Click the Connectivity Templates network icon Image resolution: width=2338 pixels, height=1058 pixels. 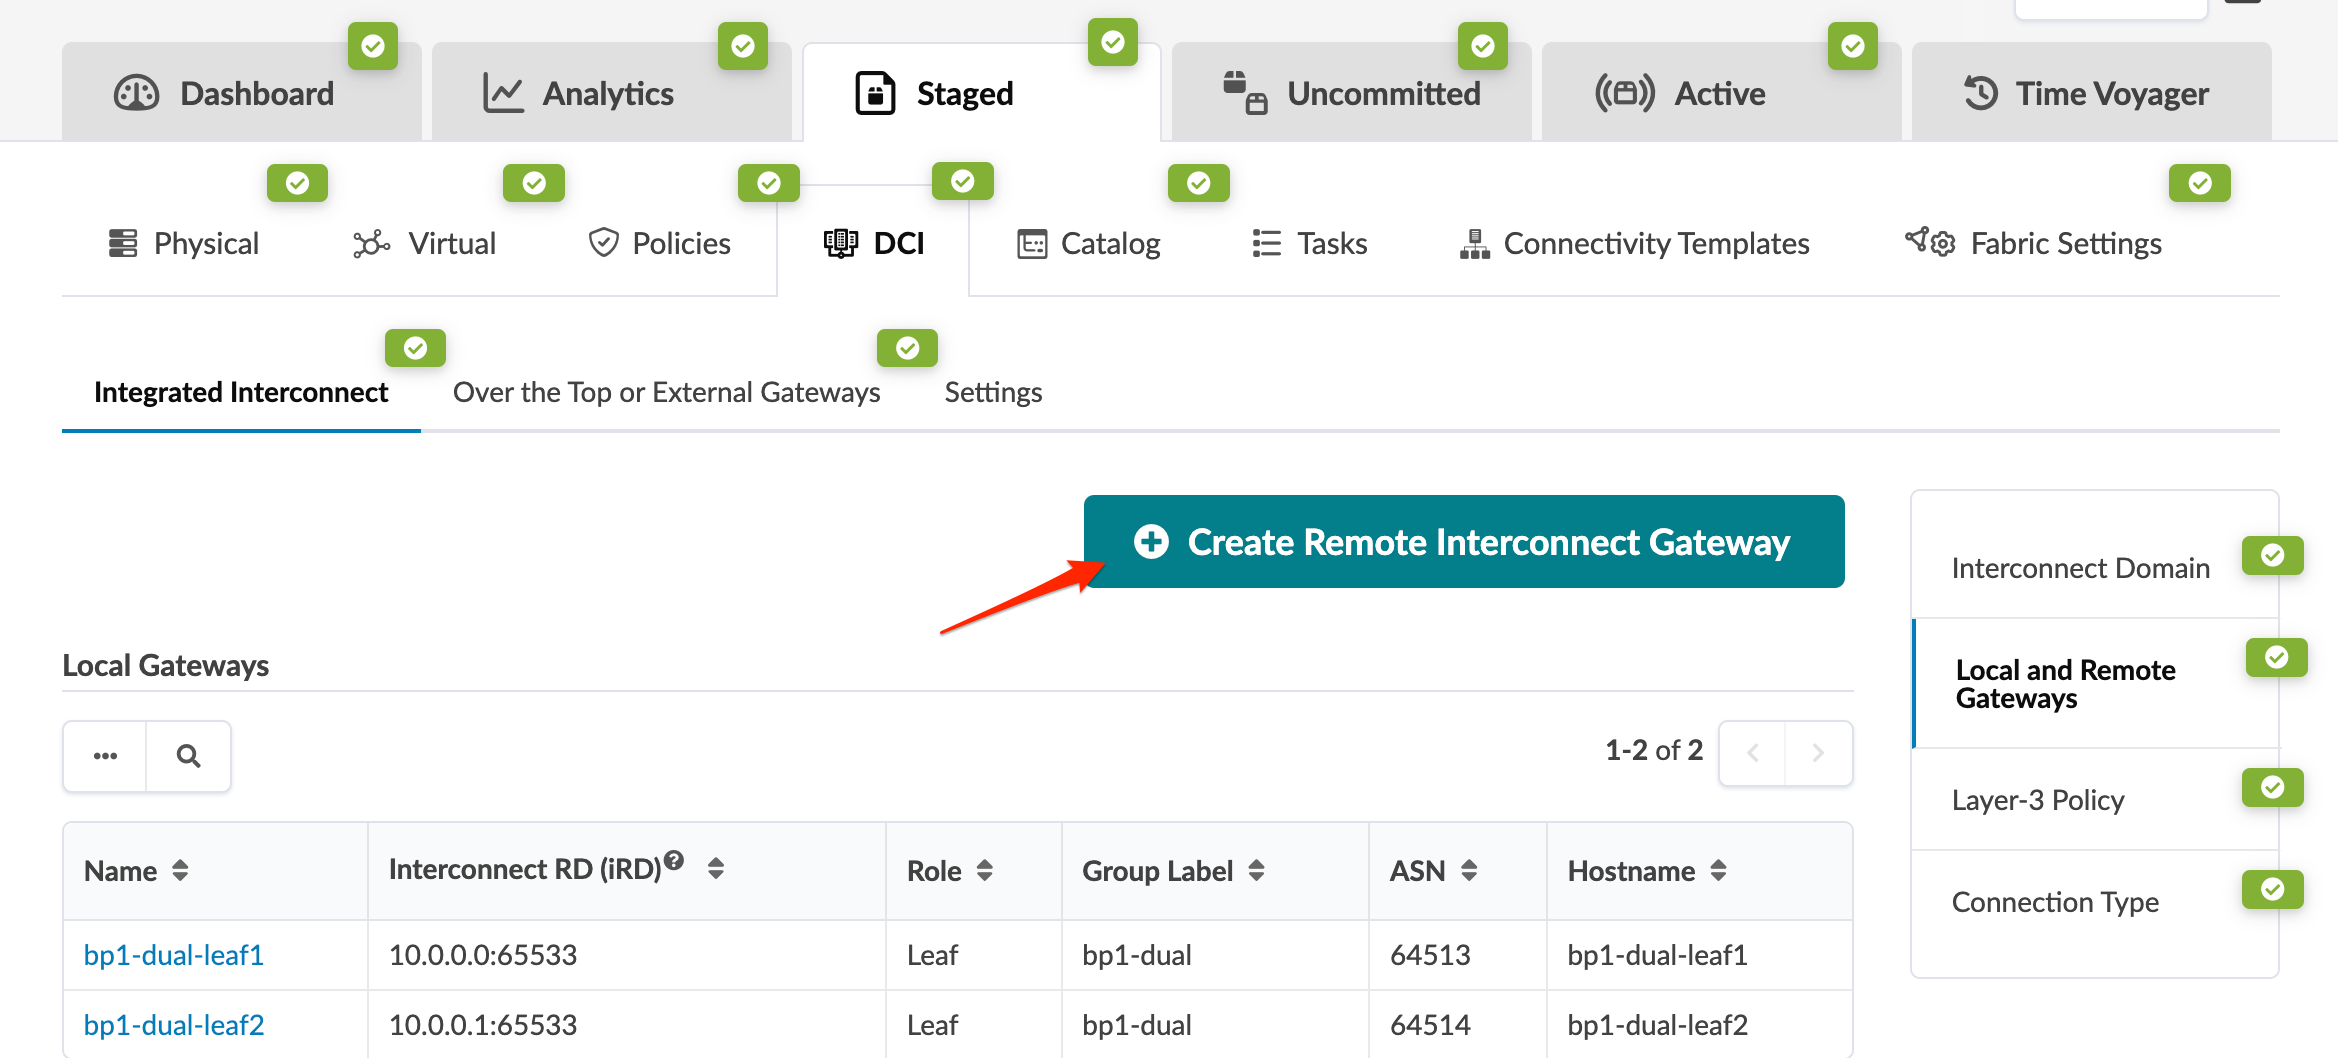click(x=1474, y=244)
